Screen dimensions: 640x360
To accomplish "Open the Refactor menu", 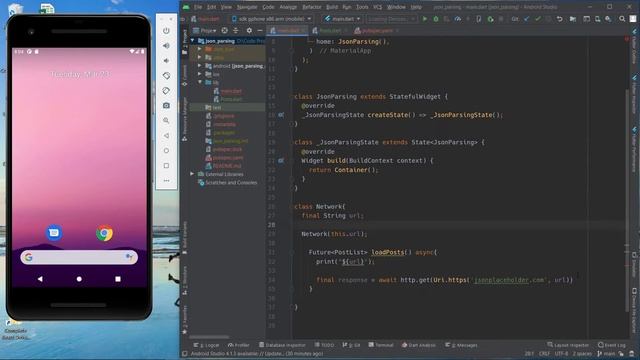I will click(312, 7).
